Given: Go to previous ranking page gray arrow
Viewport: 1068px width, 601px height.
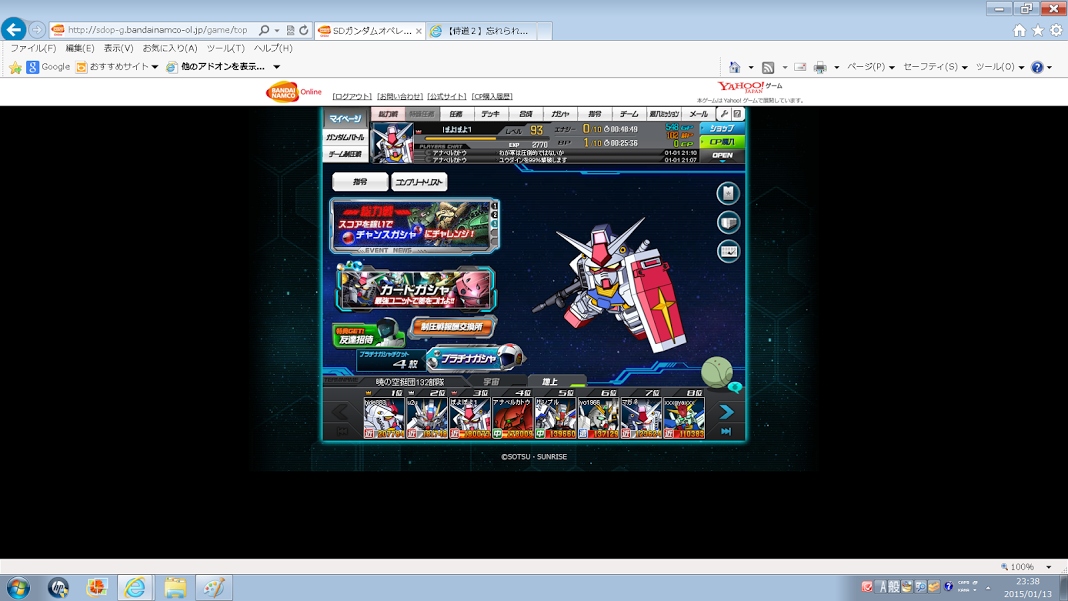Looking at the screenshot, I should (340, 412).
